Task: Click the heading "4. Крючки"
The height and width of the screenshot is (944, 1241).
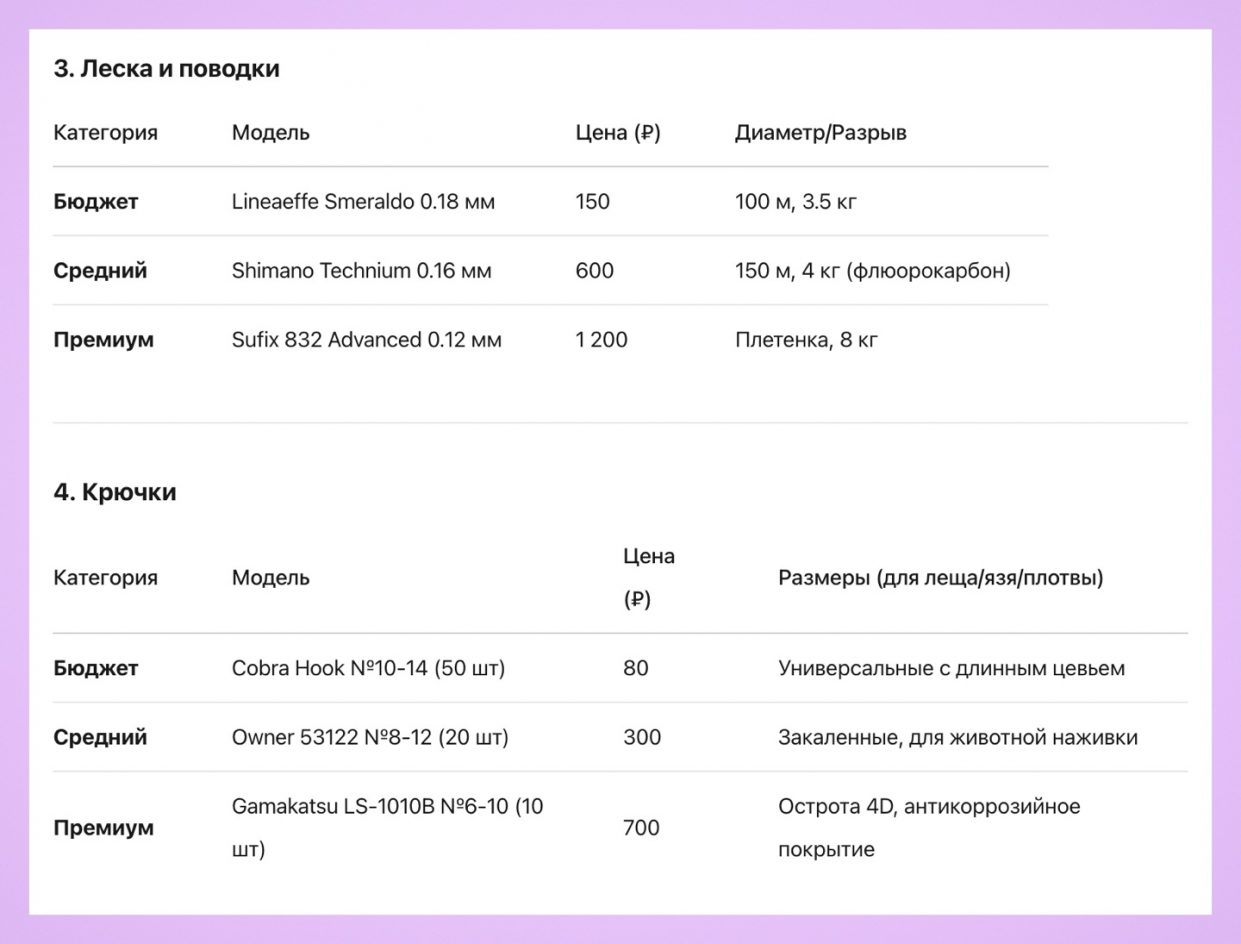Action: point(115,493)
